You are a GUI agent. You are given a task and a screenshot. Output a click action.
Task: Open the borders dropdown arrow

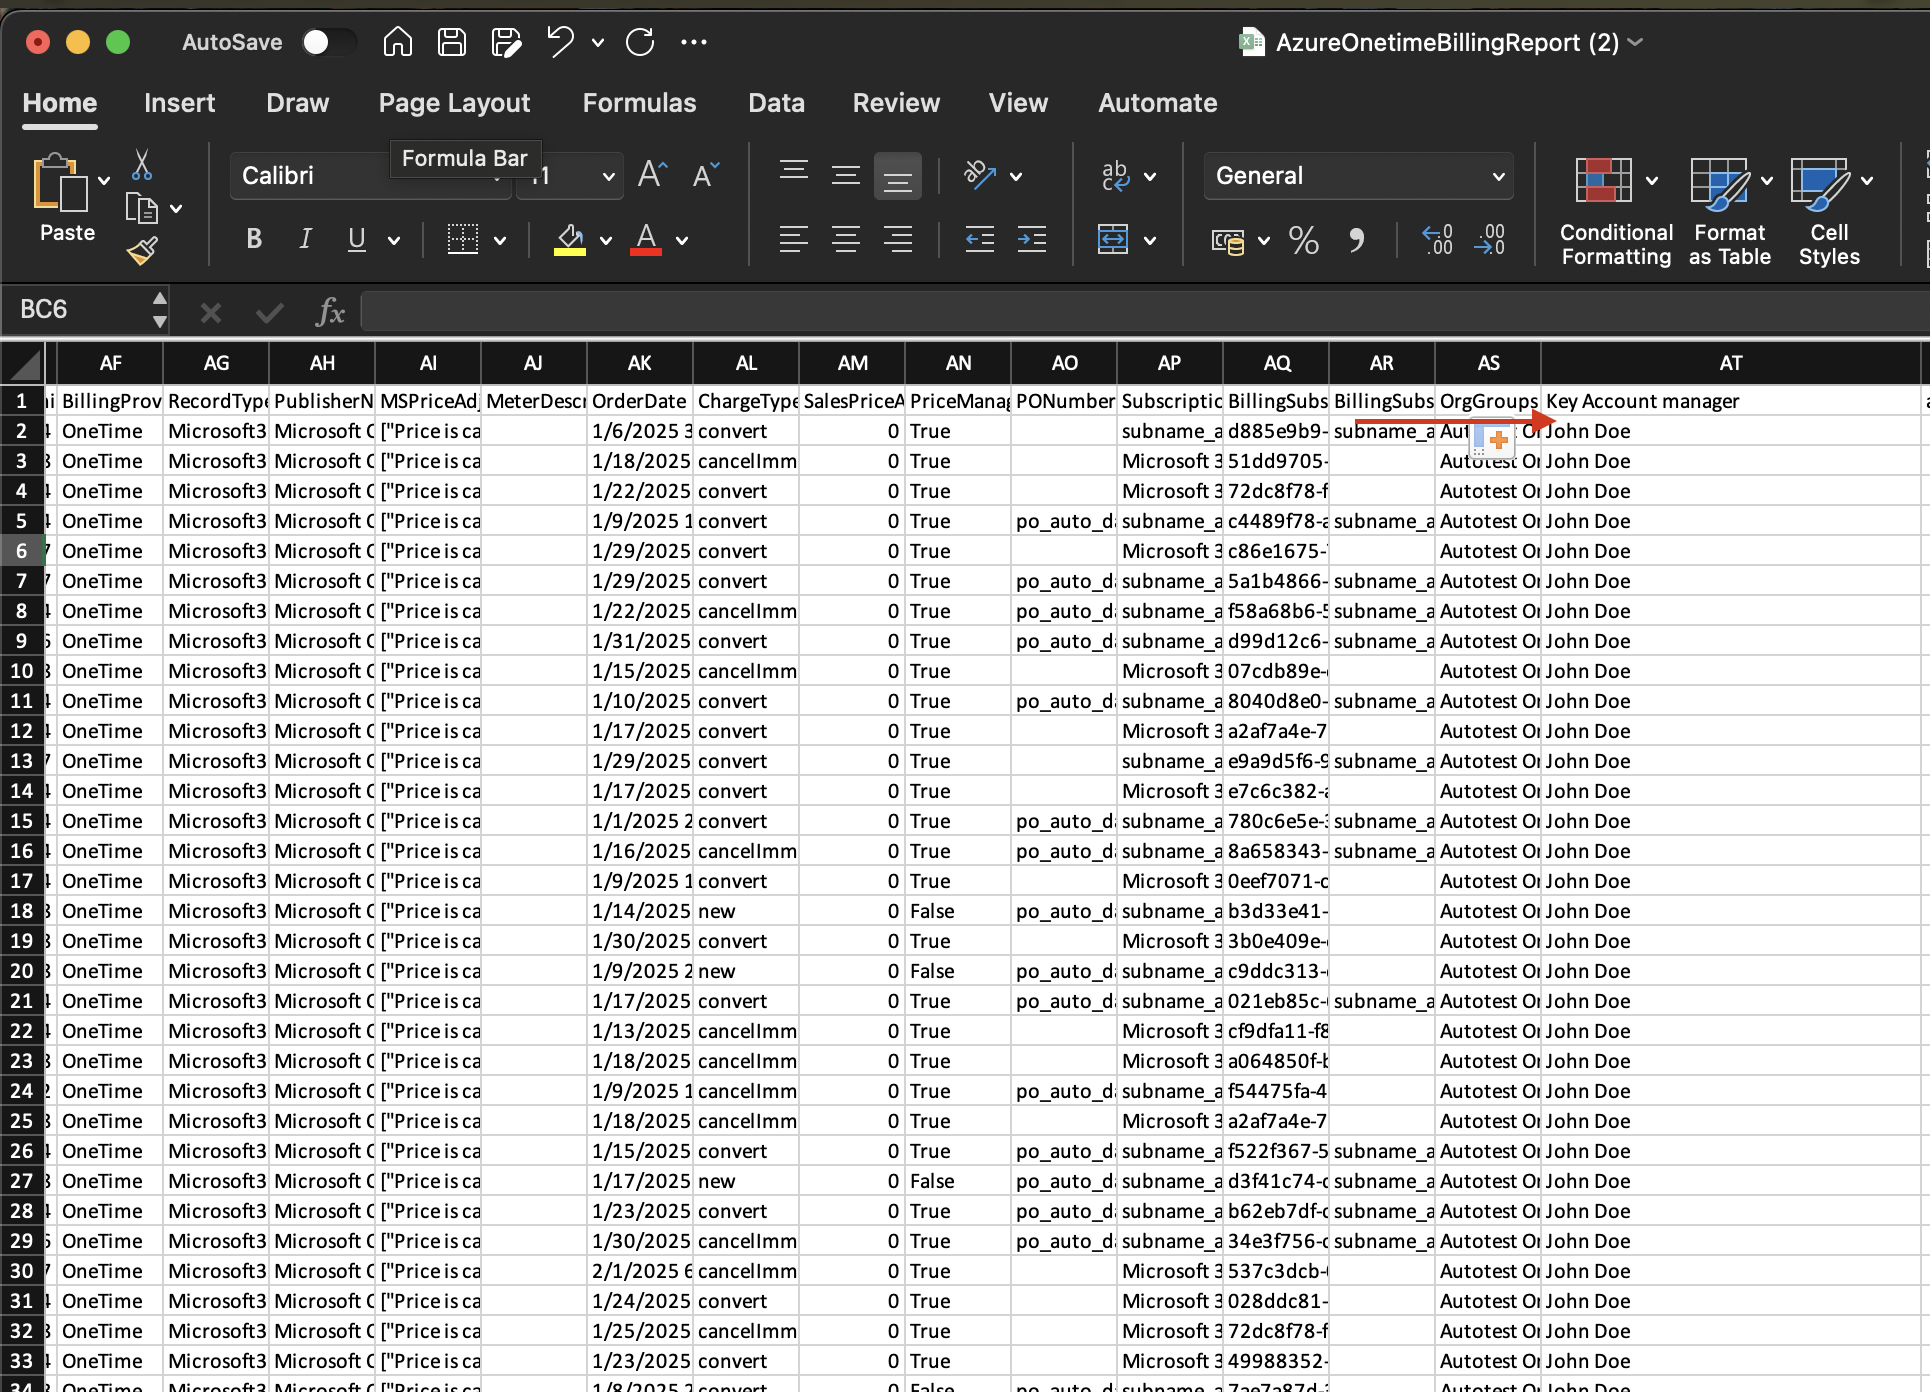coord(500,239)
